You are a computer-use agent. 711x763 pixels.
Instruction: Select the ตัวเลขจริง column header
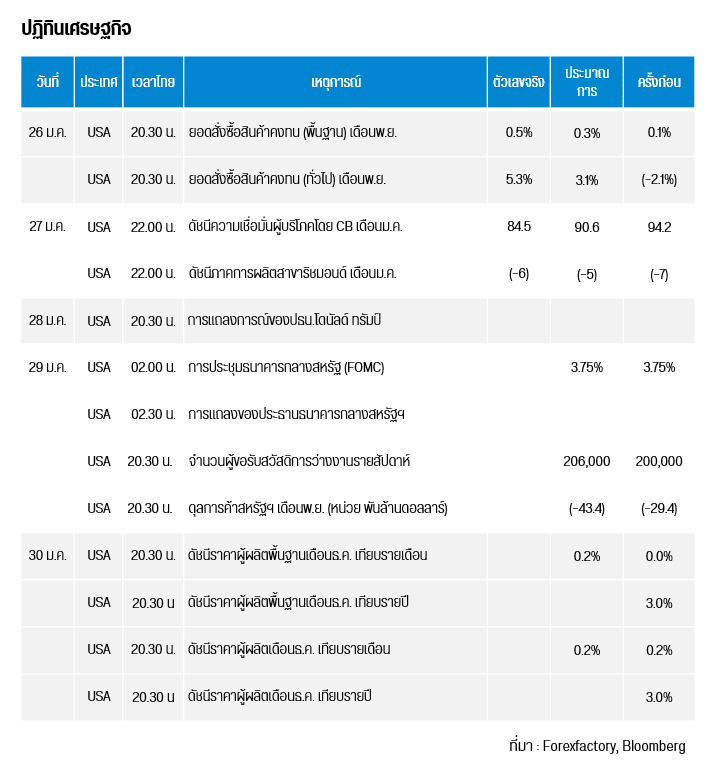(519, 82)
